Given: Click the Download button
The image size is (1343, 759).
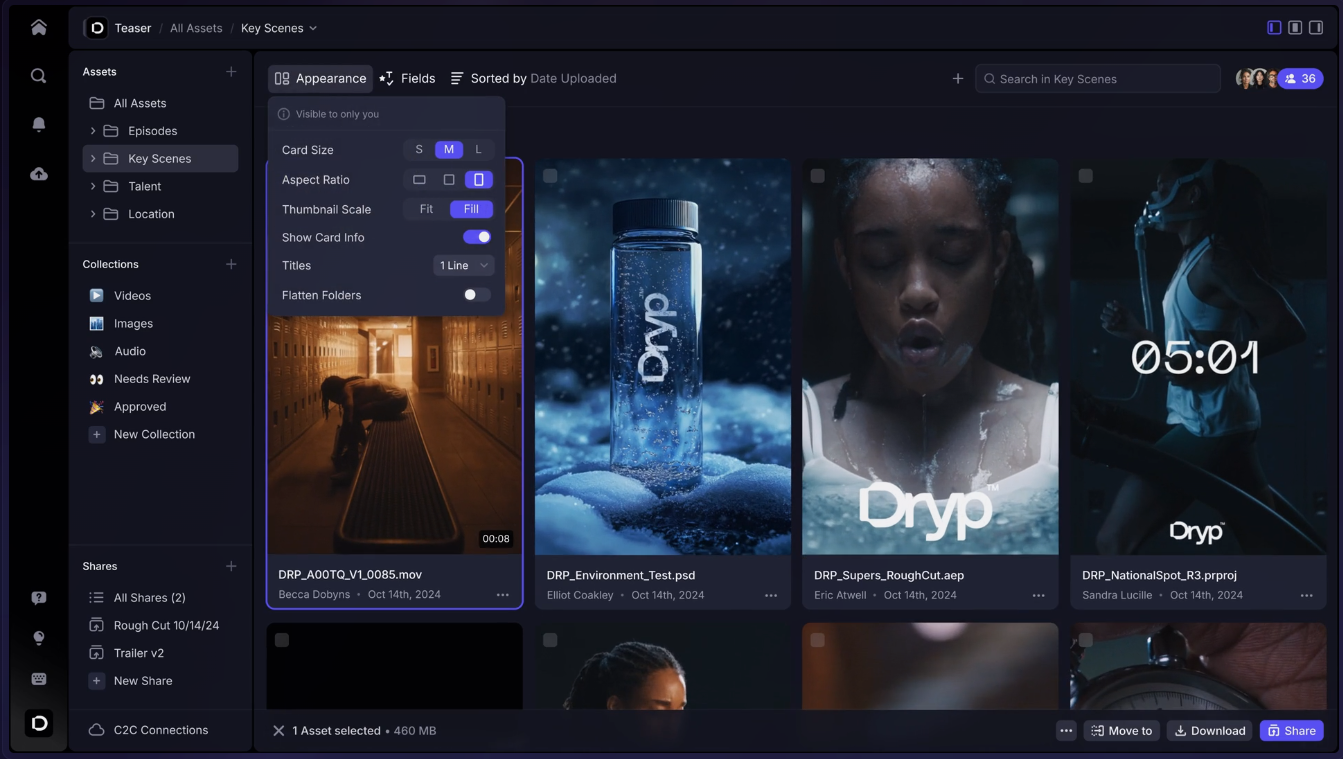Looking at the screenshot, I should pos(1210,731).
